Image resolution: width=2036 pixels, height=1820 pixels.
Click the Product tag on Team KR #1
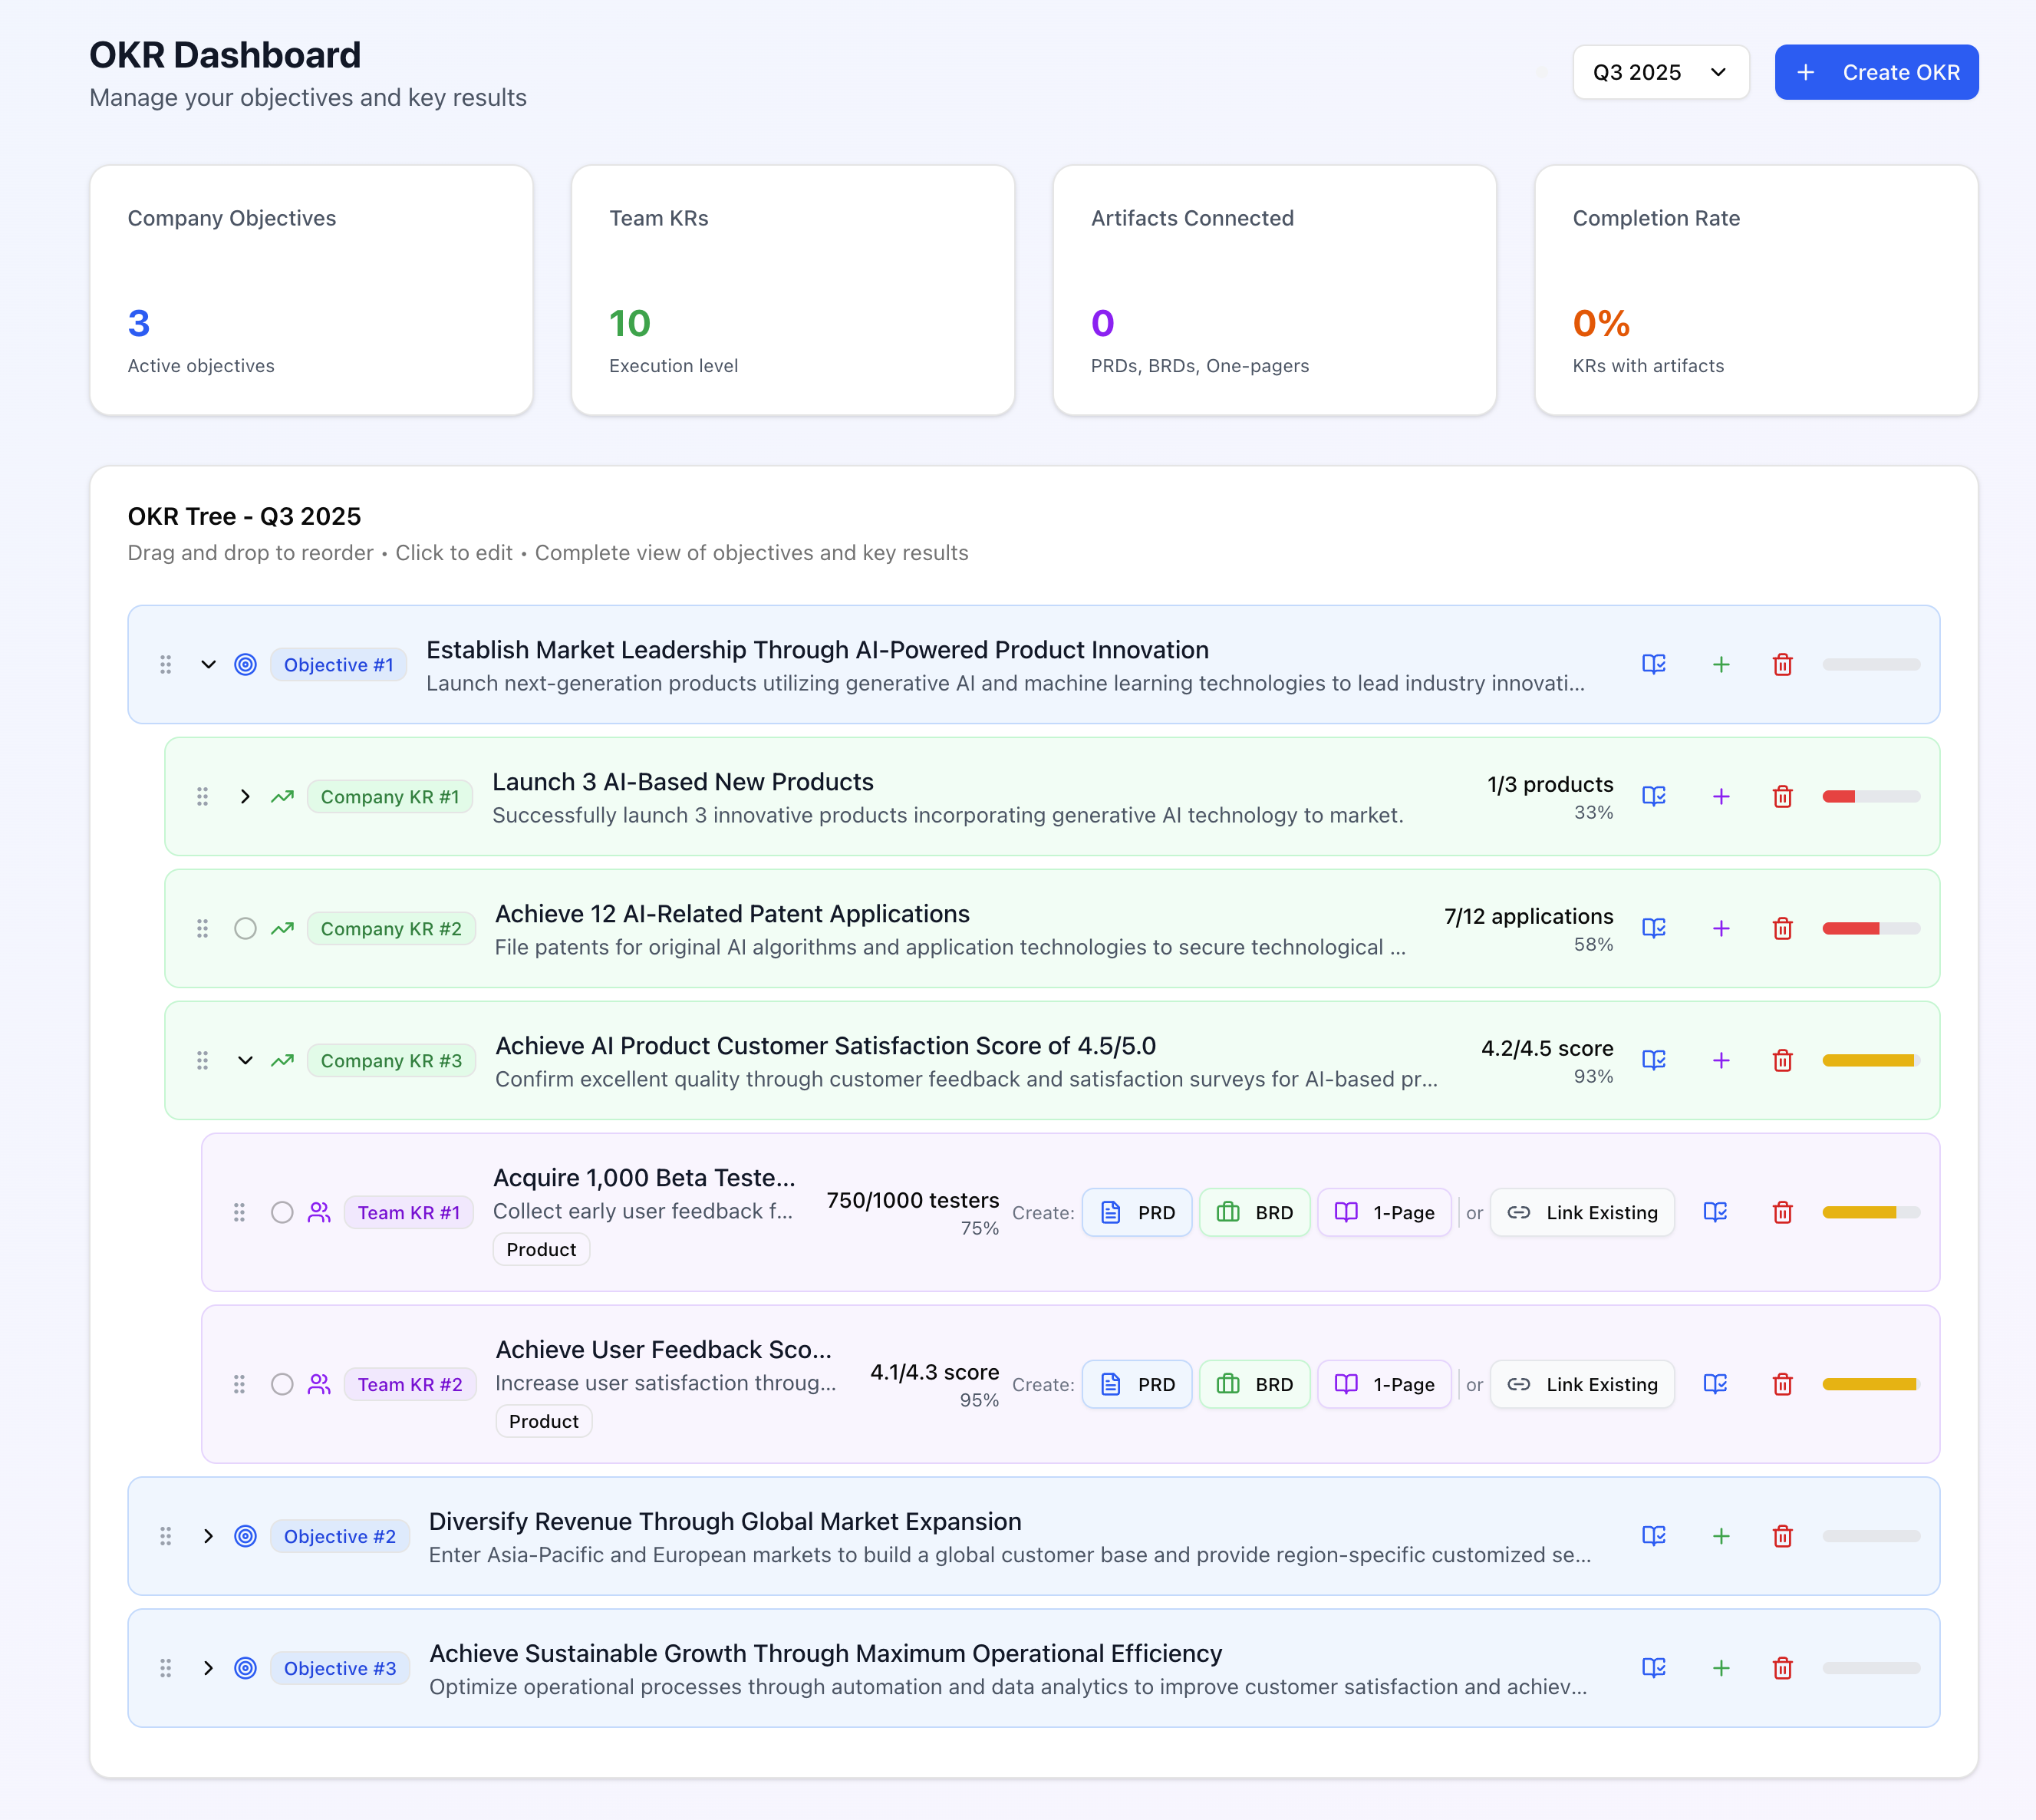click(x=541, y=1249)
